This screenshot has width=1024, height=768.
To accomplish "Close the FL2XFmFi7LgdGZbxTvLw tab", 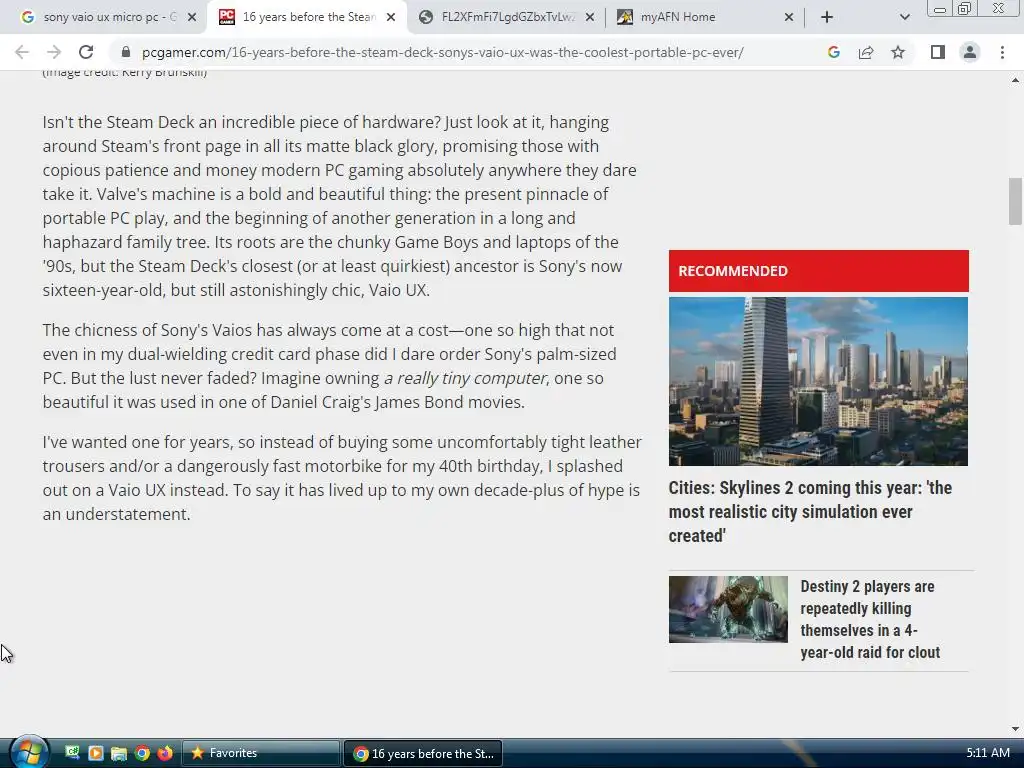I will pos(590,17).
